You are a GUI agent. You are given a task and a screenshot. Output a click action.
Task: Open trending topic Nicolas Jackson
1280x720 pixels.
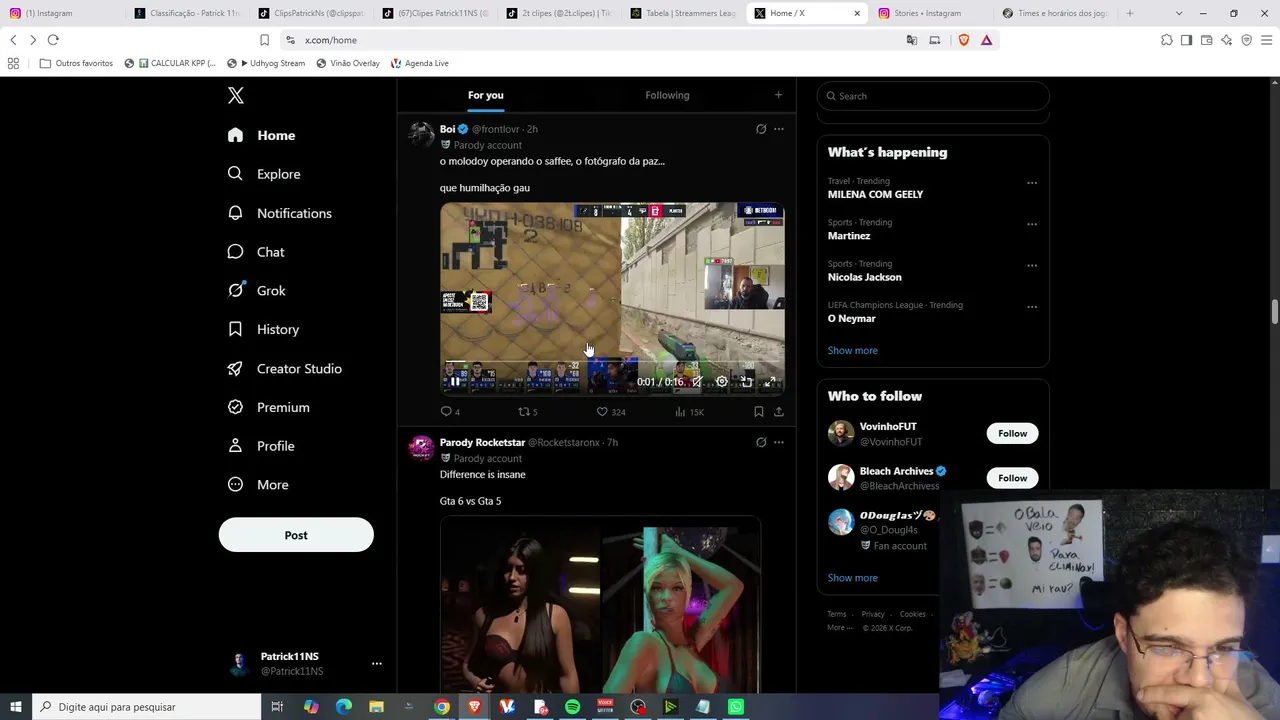(864, 277)
